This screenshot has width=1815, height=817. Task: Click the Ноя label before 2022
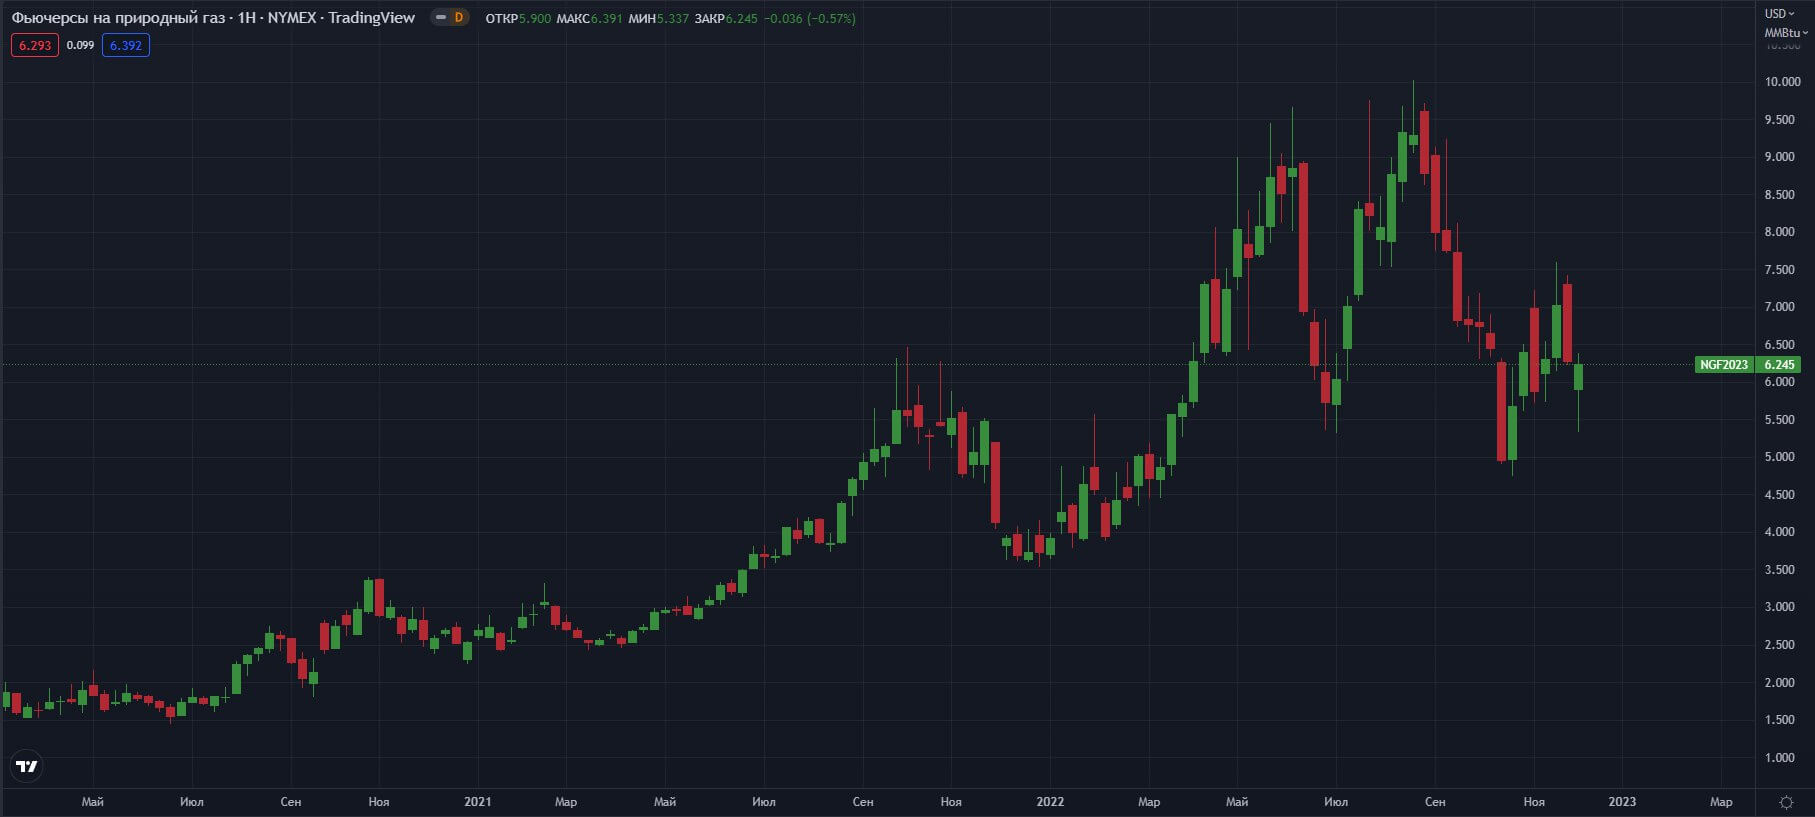click(951, 802)
